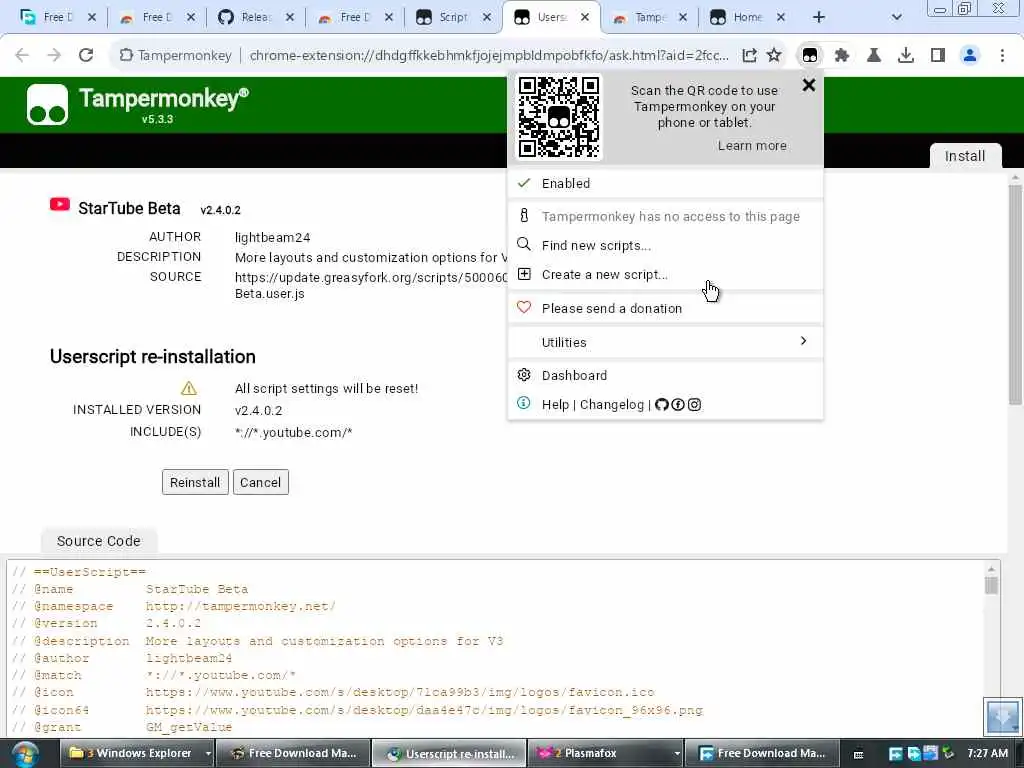Click the Windows Start button
The height and width of the screenshot is (768, 1024).
(24, 754)
